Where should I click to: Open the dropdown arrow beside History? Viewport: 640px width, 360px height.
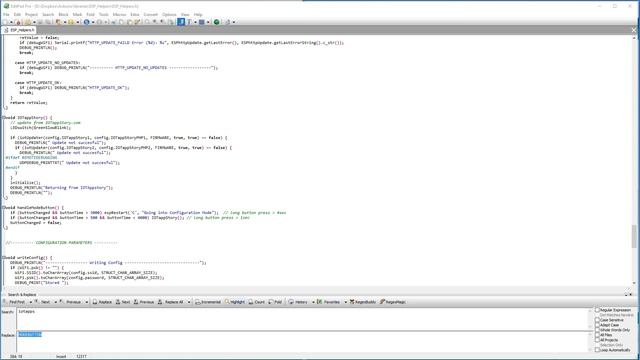click(x=313, y=302)
